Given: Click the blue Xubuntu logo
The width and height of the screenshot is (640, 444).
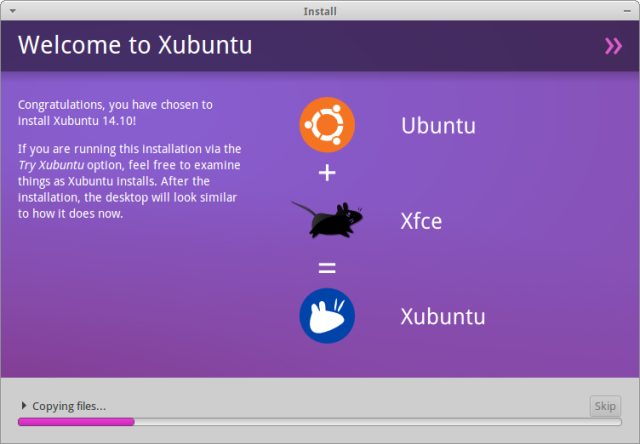Looking at the screenshot, I should [327, 316].
